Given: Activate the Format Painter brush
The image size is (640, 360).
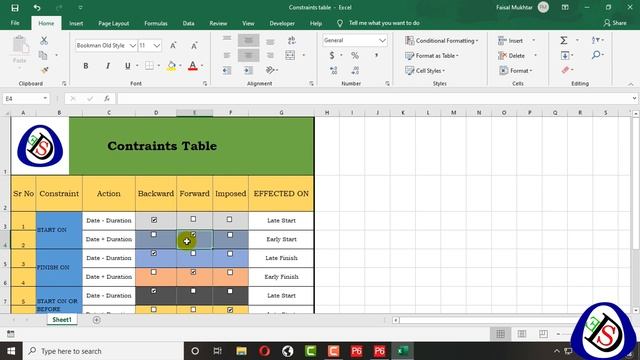Looking at the screenshot, I should point(44,70).
